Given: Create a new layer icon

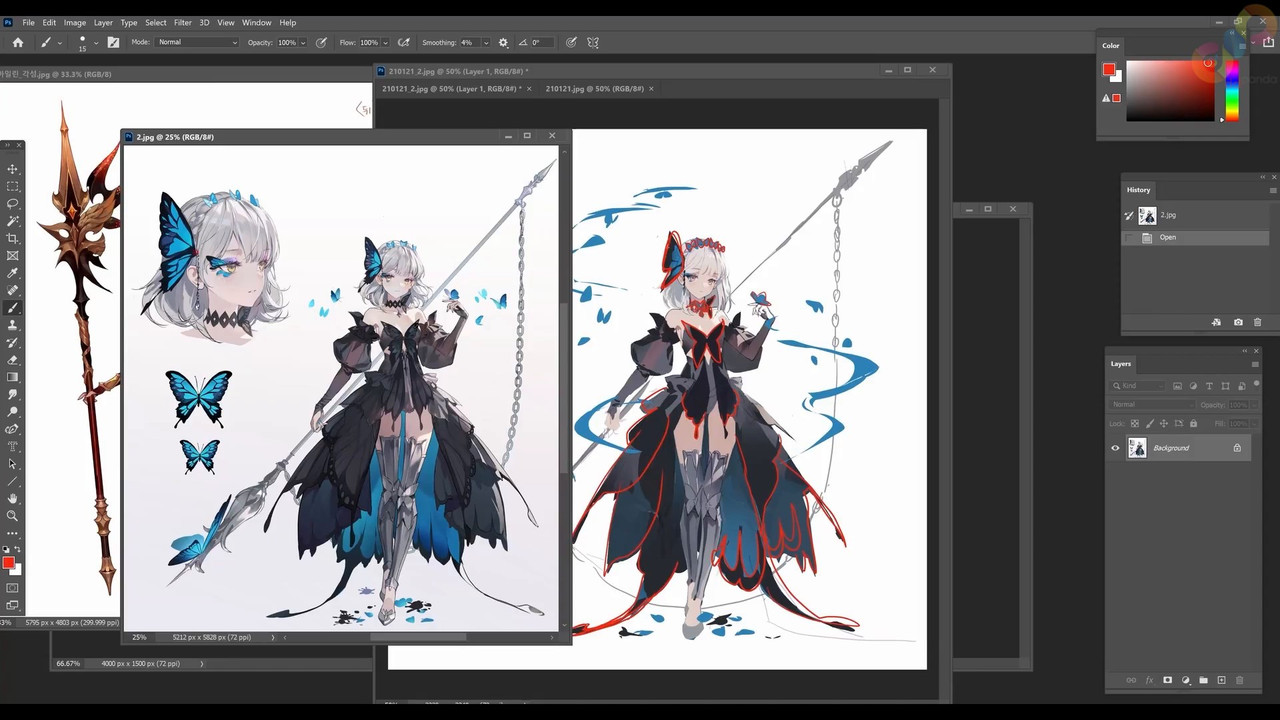Looking at the screenshot, I should (1221, 680).
